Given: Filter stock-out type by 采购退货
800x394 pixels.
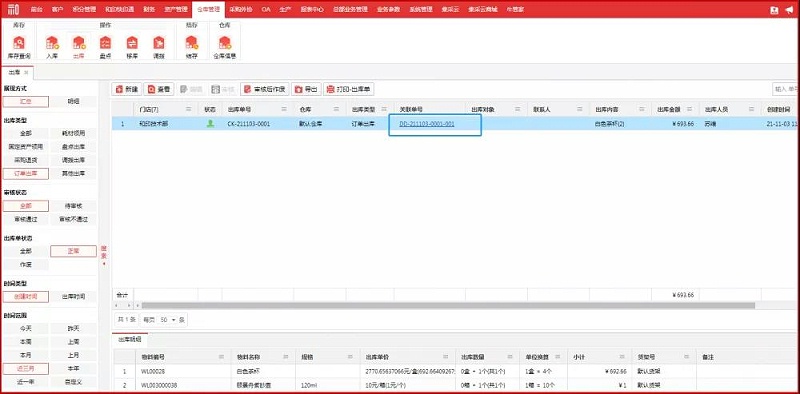Looking at the screenshot, I should [26, 160].
